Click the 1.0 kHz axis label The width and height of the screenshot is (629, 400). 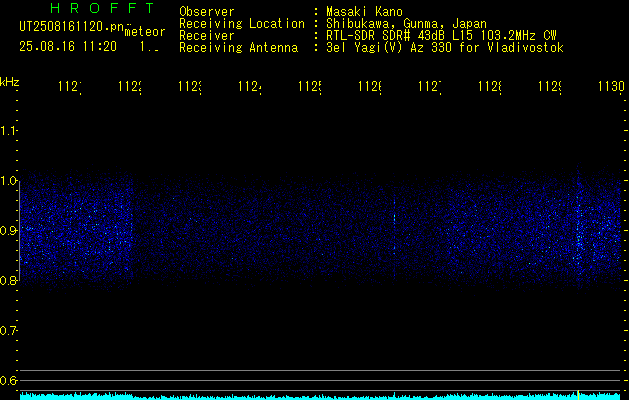point(8,181)
